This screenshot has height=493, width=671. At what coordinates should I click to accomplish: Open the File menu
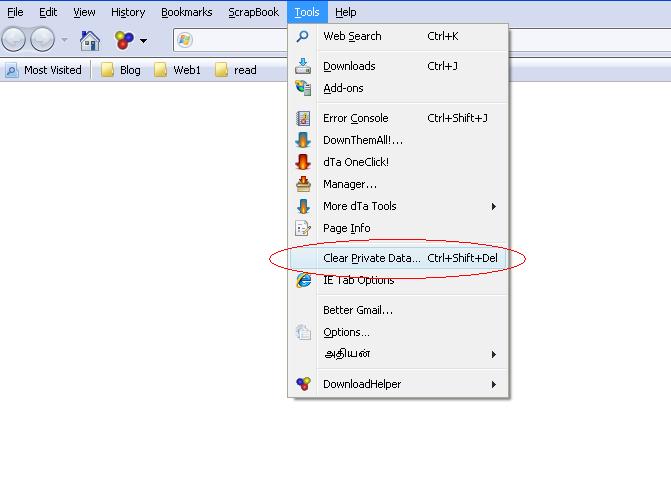point(15,12)
